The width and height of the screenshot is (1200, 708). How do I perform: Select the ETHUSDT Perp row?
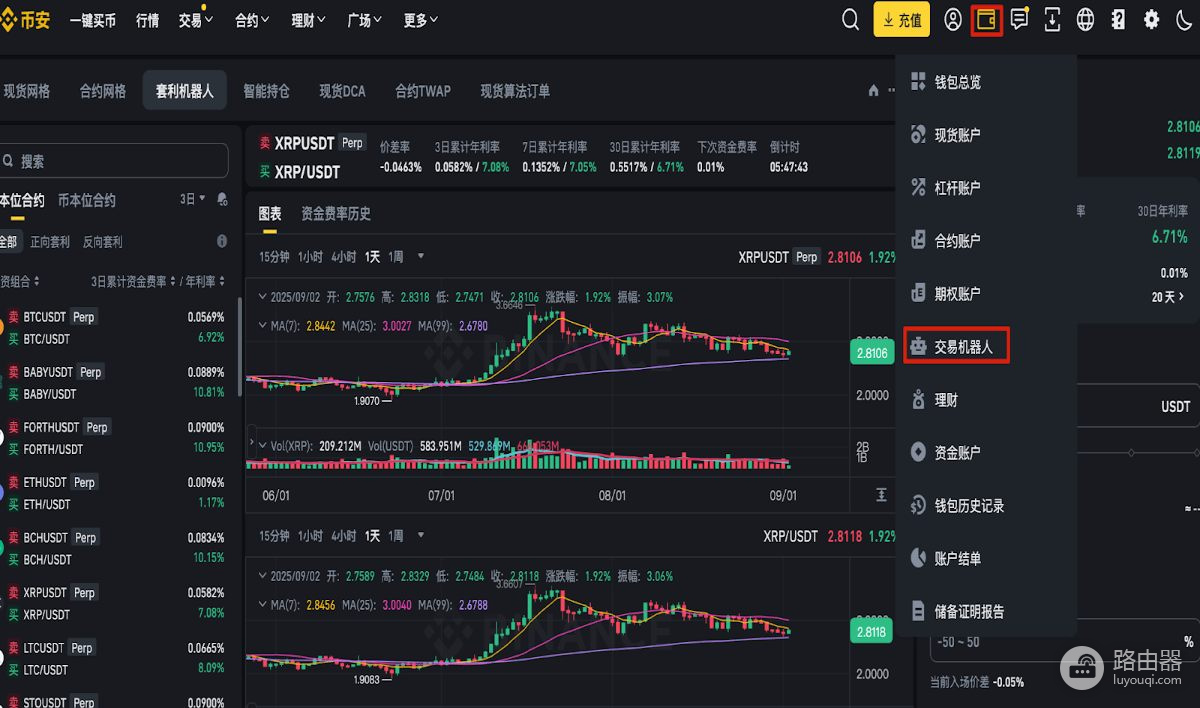[117, 493]
